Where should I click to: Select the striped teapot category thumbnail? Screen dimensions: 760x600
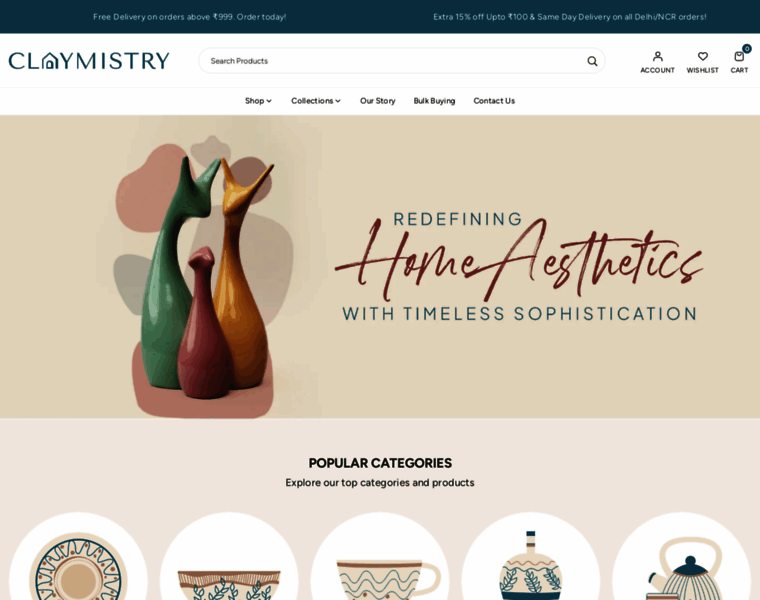[681, 556]
